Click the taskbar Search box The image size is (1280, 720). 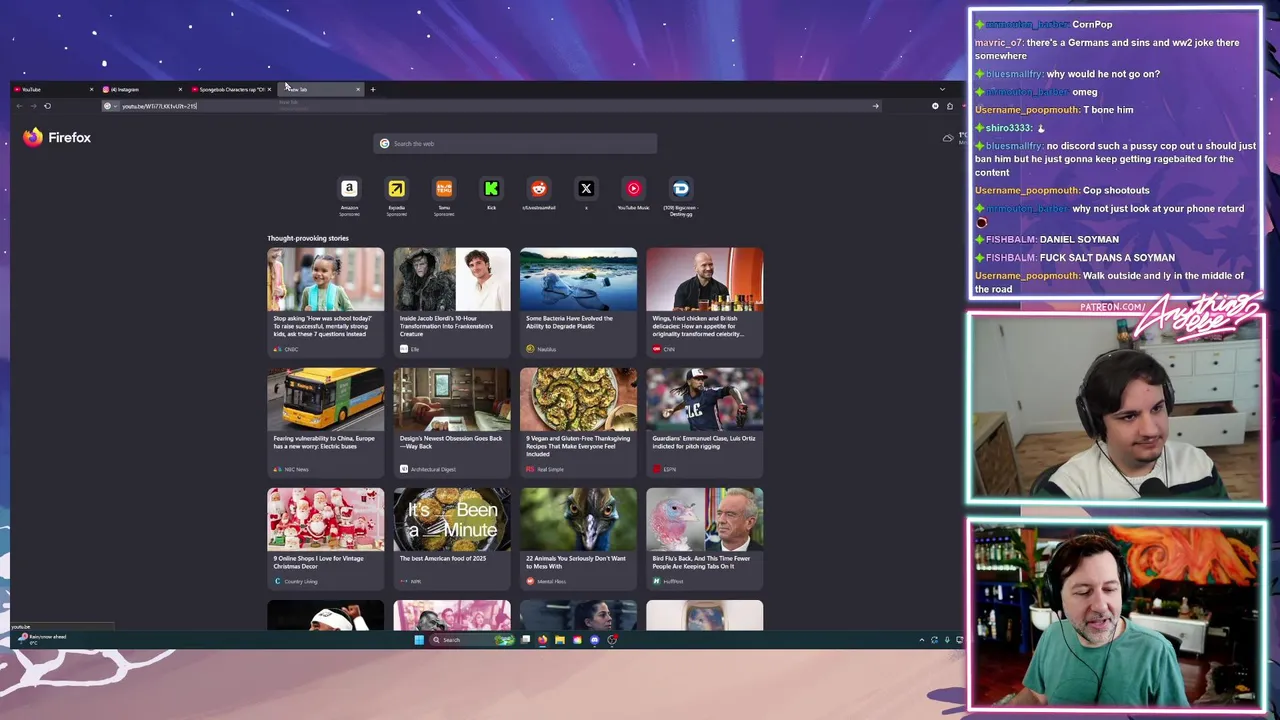pyautogui.click(x=472, y=640)
